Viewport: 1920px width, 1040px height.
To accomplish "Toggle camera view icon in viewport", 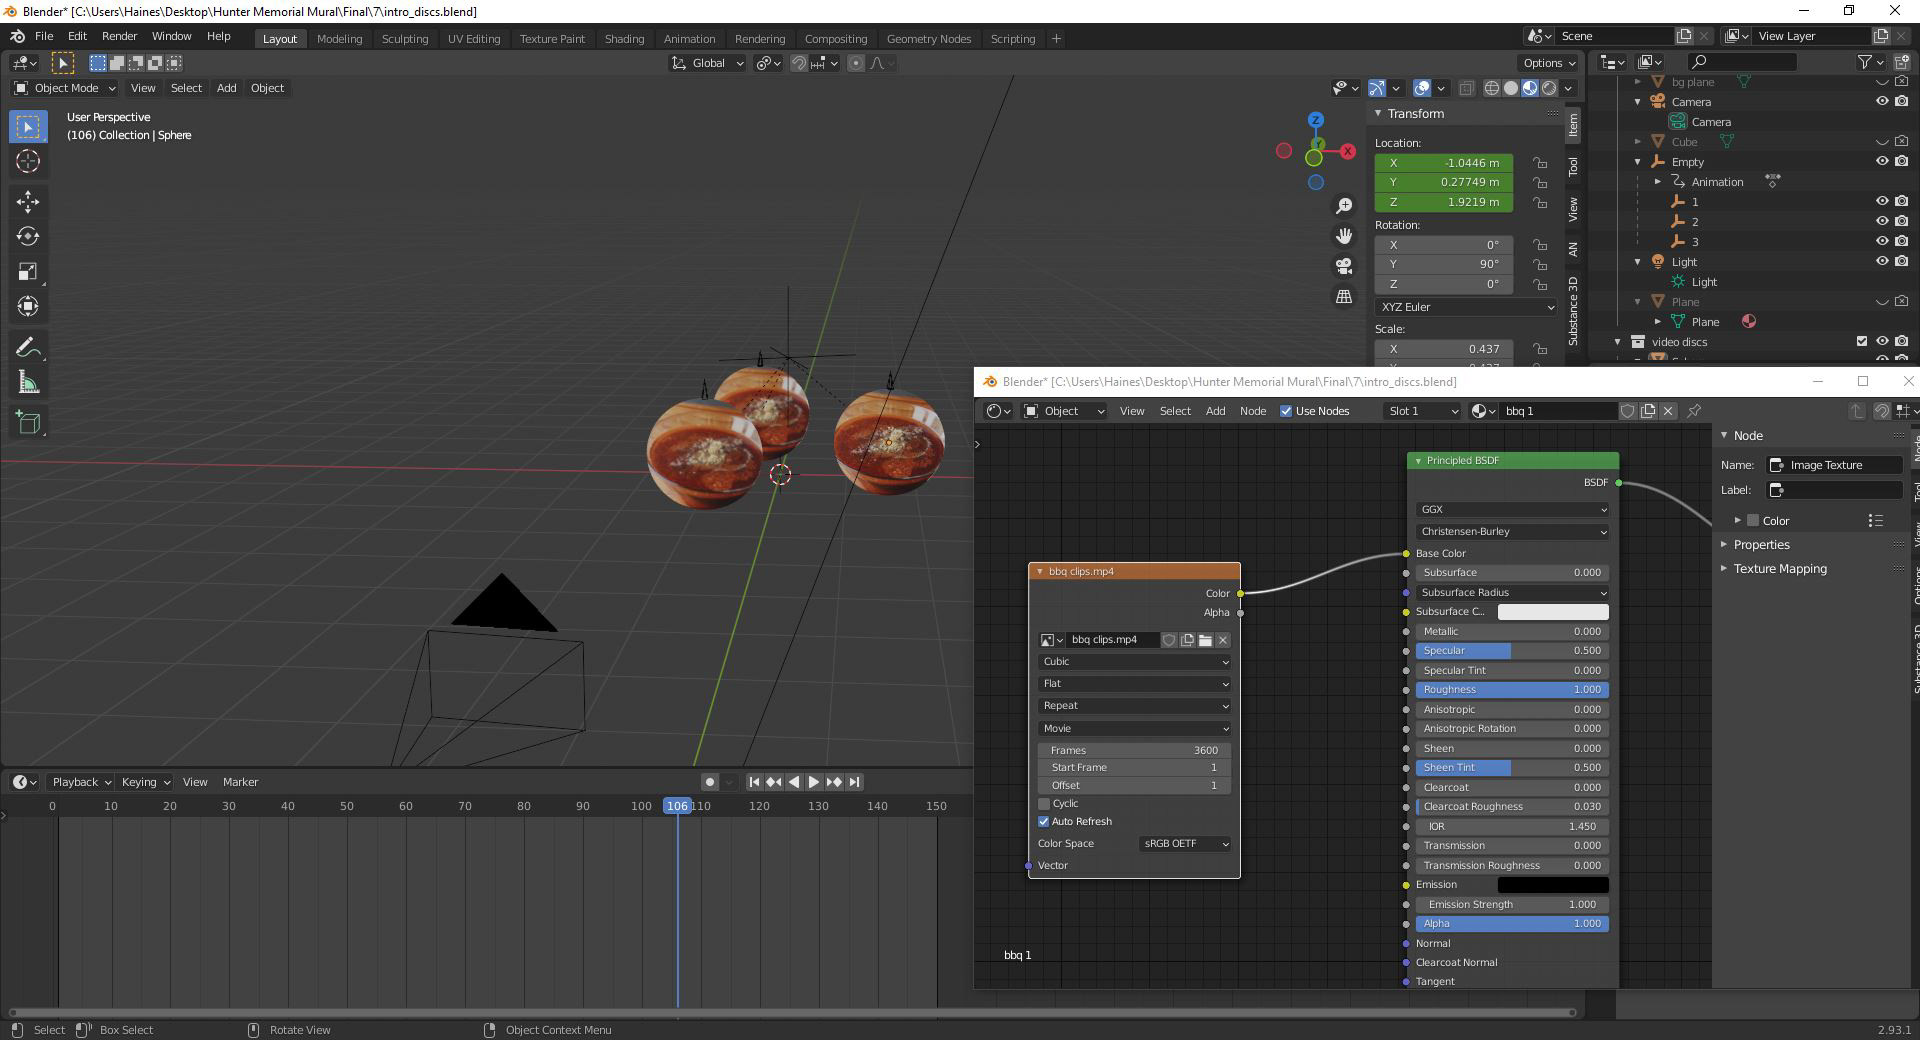I will pyautogui.click(x=1344, y=266).
